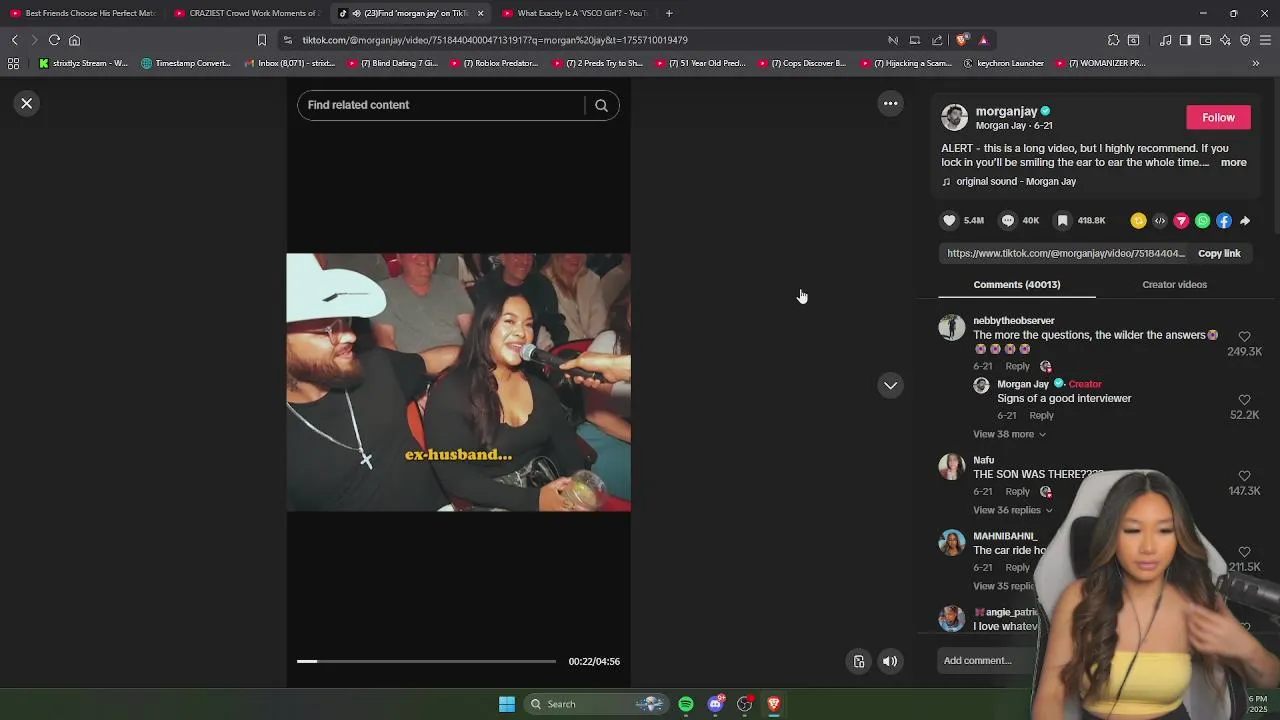This screenshot has width=1280, height=720.
Task: Like Nafu's comment
Action: (x=1244, y=477)
